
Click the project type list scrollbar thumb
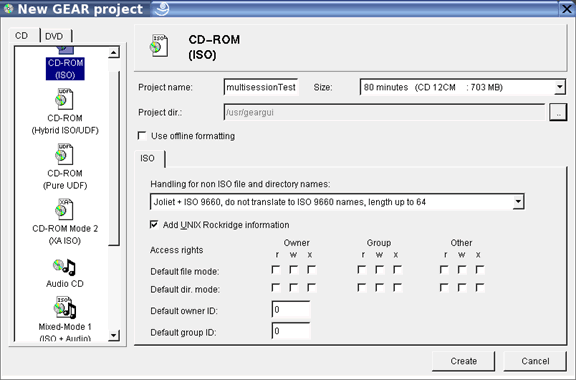click(114, 158)
